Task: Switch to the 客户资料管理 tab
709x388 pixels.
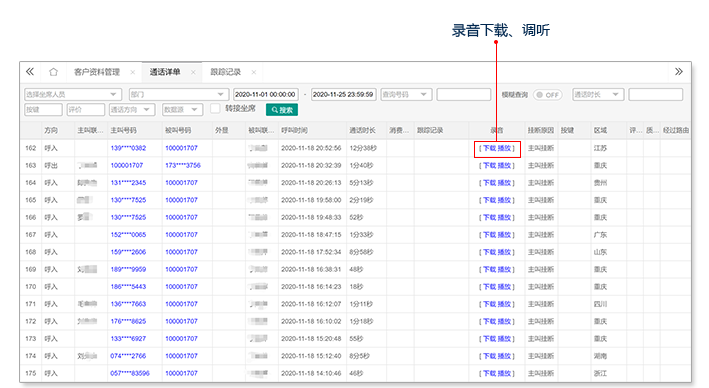Action: (97, 72)
